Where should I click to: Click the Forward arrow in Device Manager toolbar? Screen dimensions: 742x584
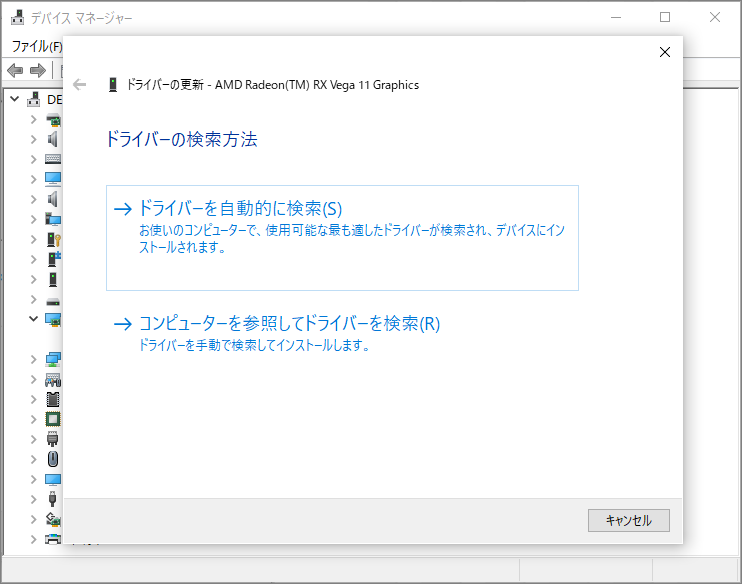[x=38, y=71]
